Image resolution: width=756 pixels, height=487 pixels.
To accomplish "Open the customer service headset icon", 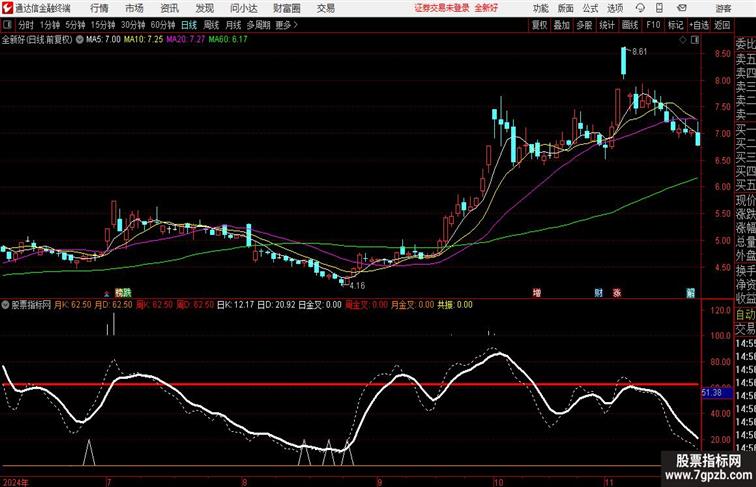I will [640, 8].
